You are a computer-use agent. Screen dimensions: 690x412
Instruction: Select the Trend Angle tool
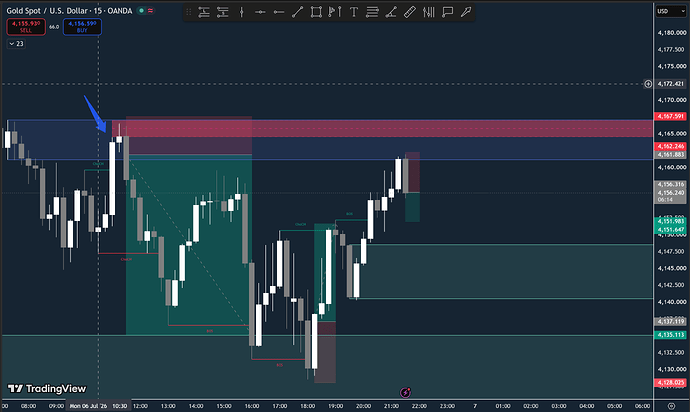point(391,12)
